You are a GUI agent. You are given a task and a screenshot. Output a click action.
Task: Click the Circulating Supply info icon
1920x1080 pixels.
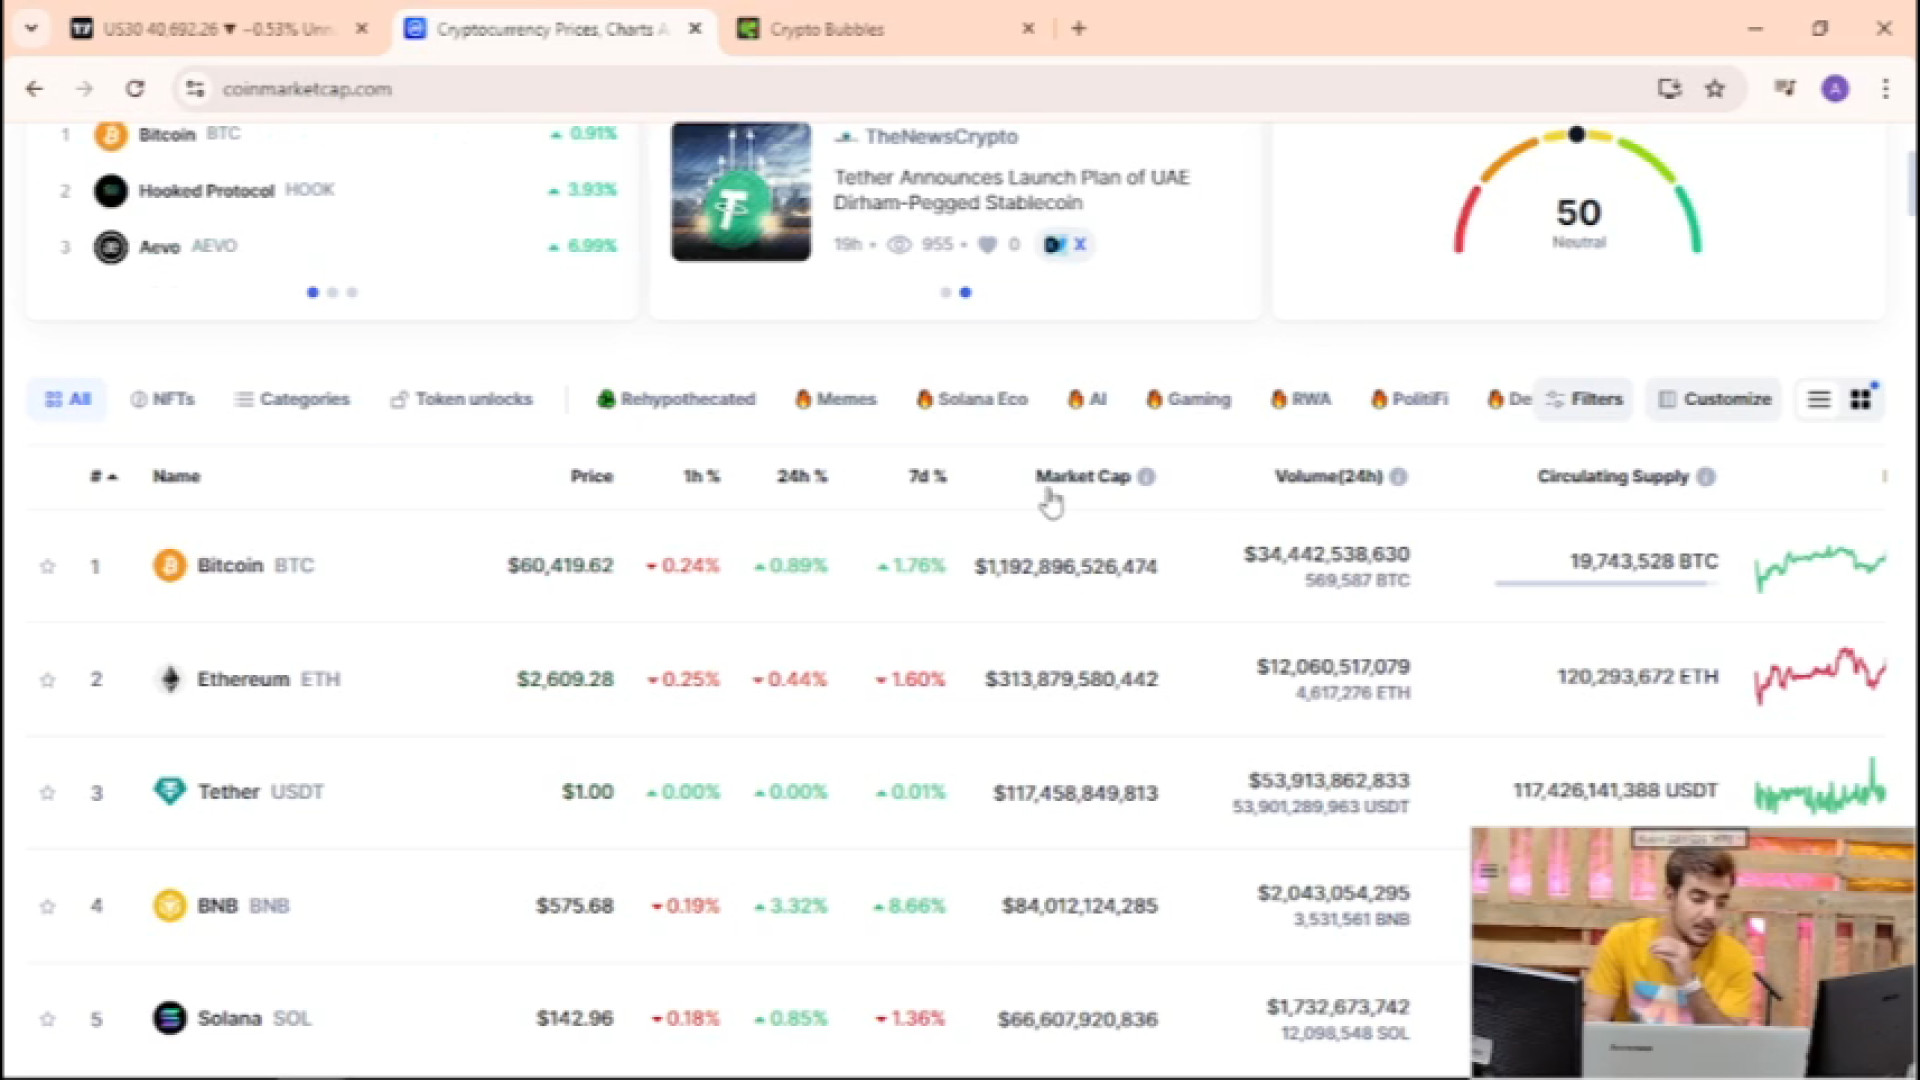tap(1706, 477)
